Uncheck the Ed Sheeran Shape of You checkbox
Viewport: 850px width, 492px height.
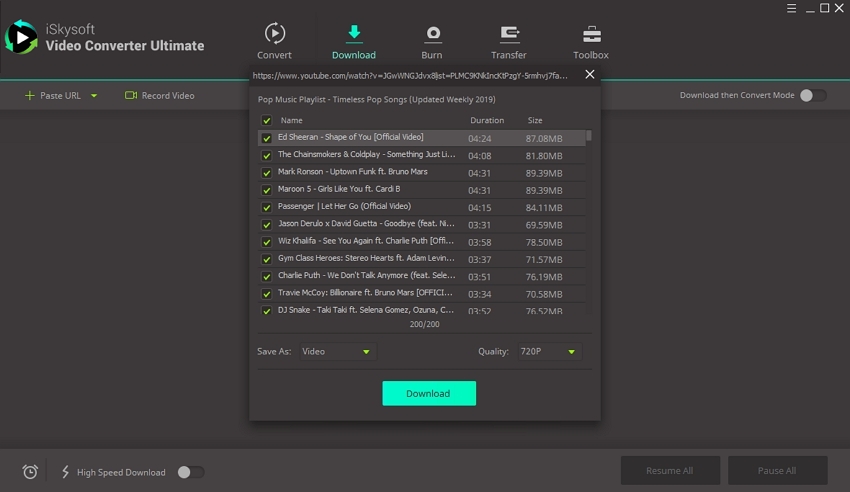point(266,138)
